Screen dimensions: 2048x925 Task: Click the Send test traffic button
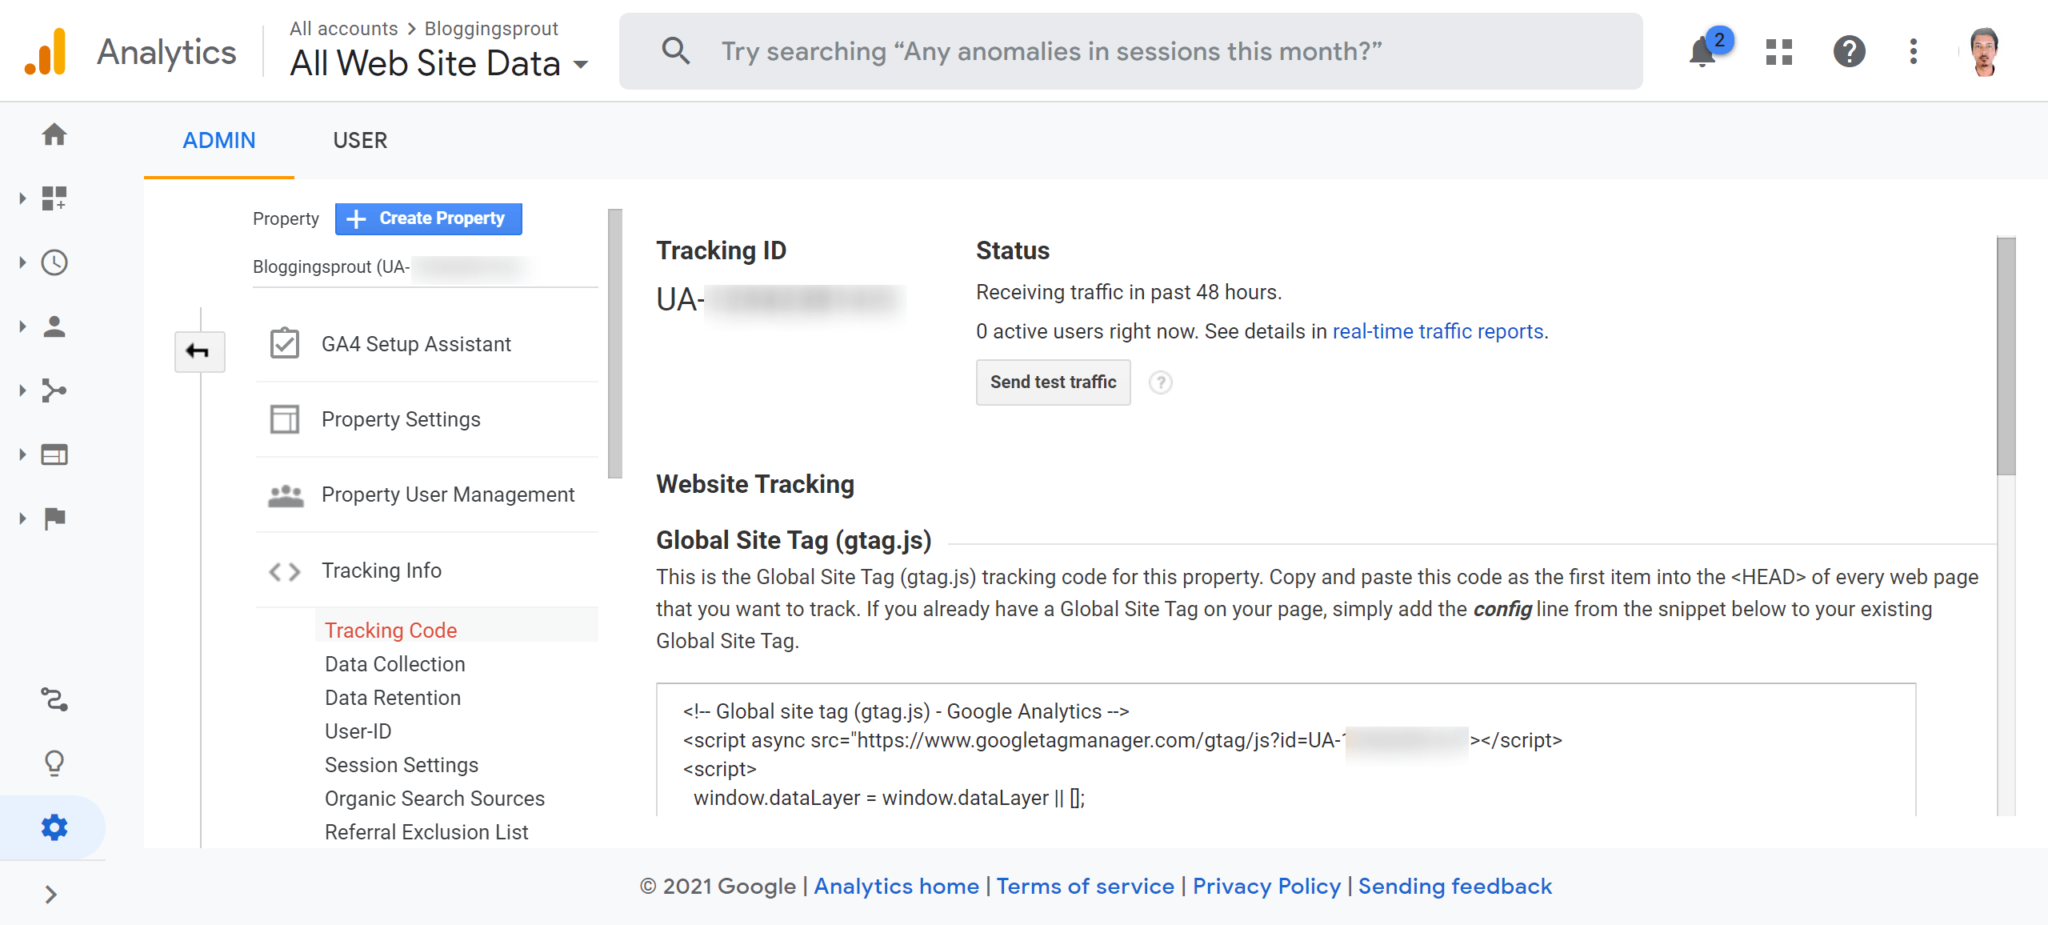tap(1053, 382)
